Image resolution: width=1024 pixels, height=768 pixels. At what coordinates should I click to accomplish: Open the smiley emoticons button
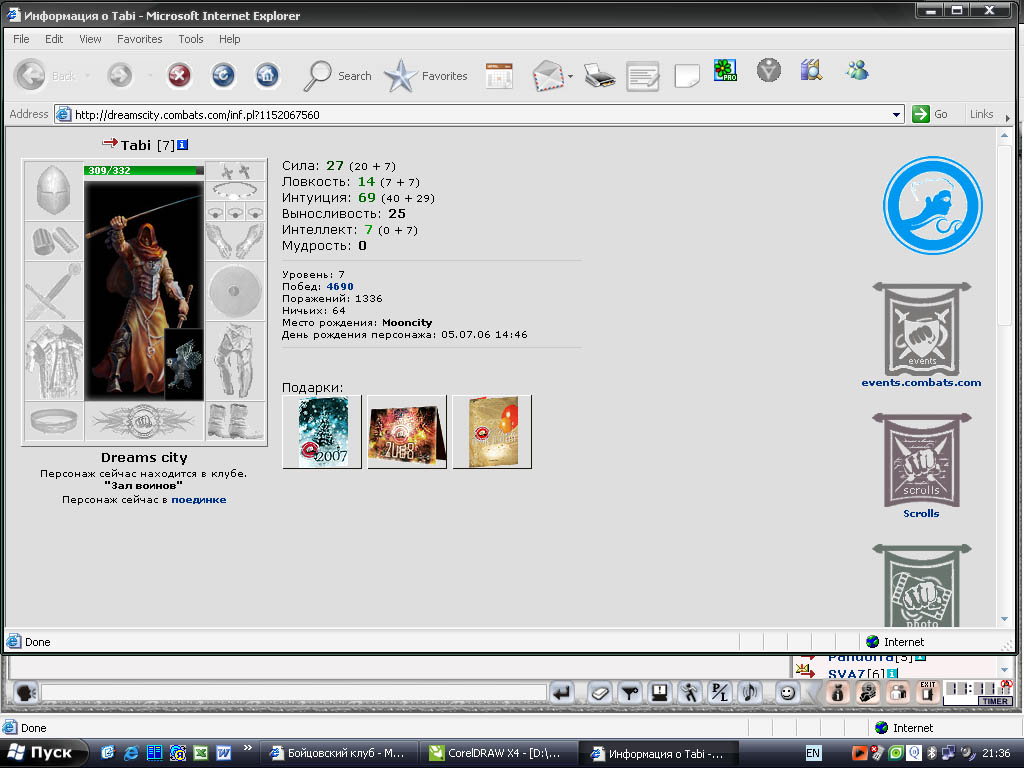coord(788,693)
